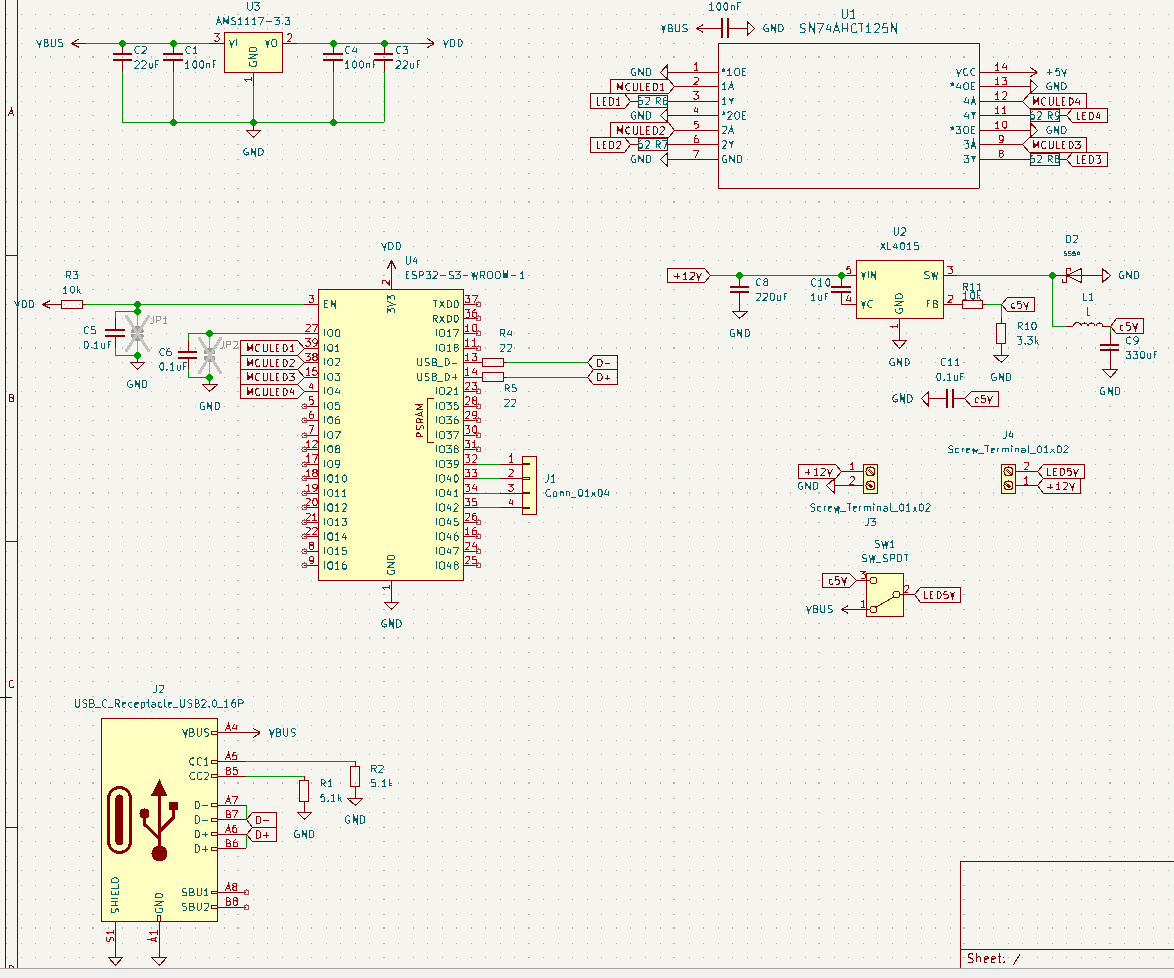Click the 3.3k resistor R10
This screenshot has height=978, width=1174.
(x=1000, y=333)
